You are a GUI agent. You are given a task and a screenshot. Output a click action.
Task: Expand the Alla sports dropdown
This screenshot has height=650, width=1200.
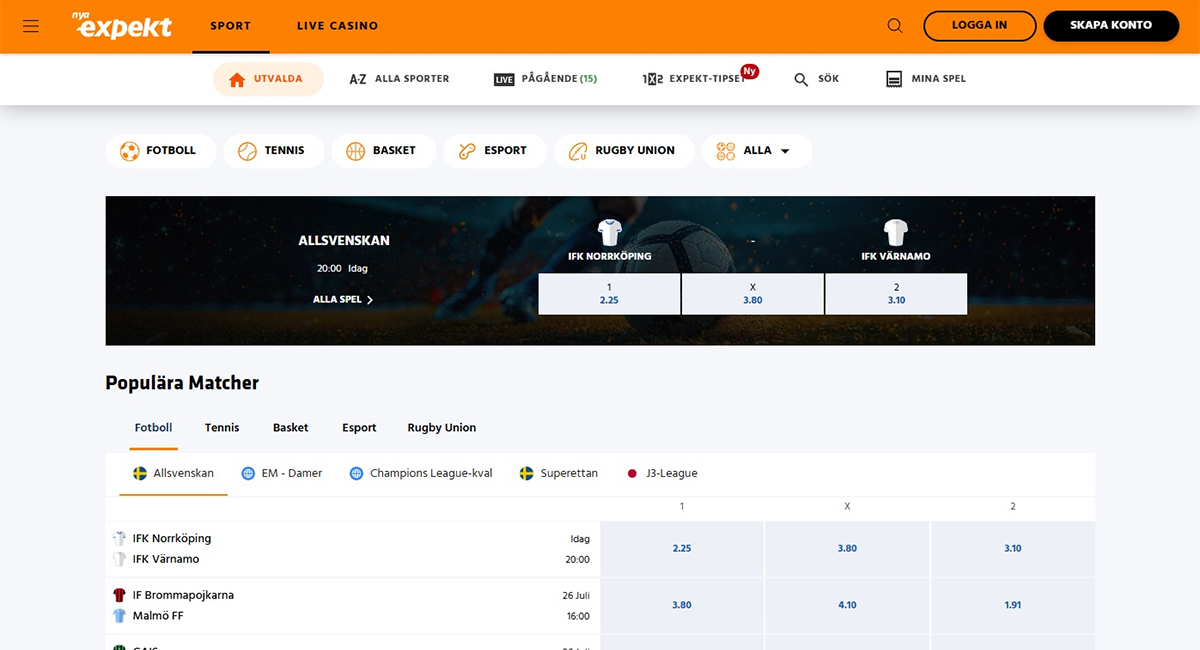(x=757, y=151)
